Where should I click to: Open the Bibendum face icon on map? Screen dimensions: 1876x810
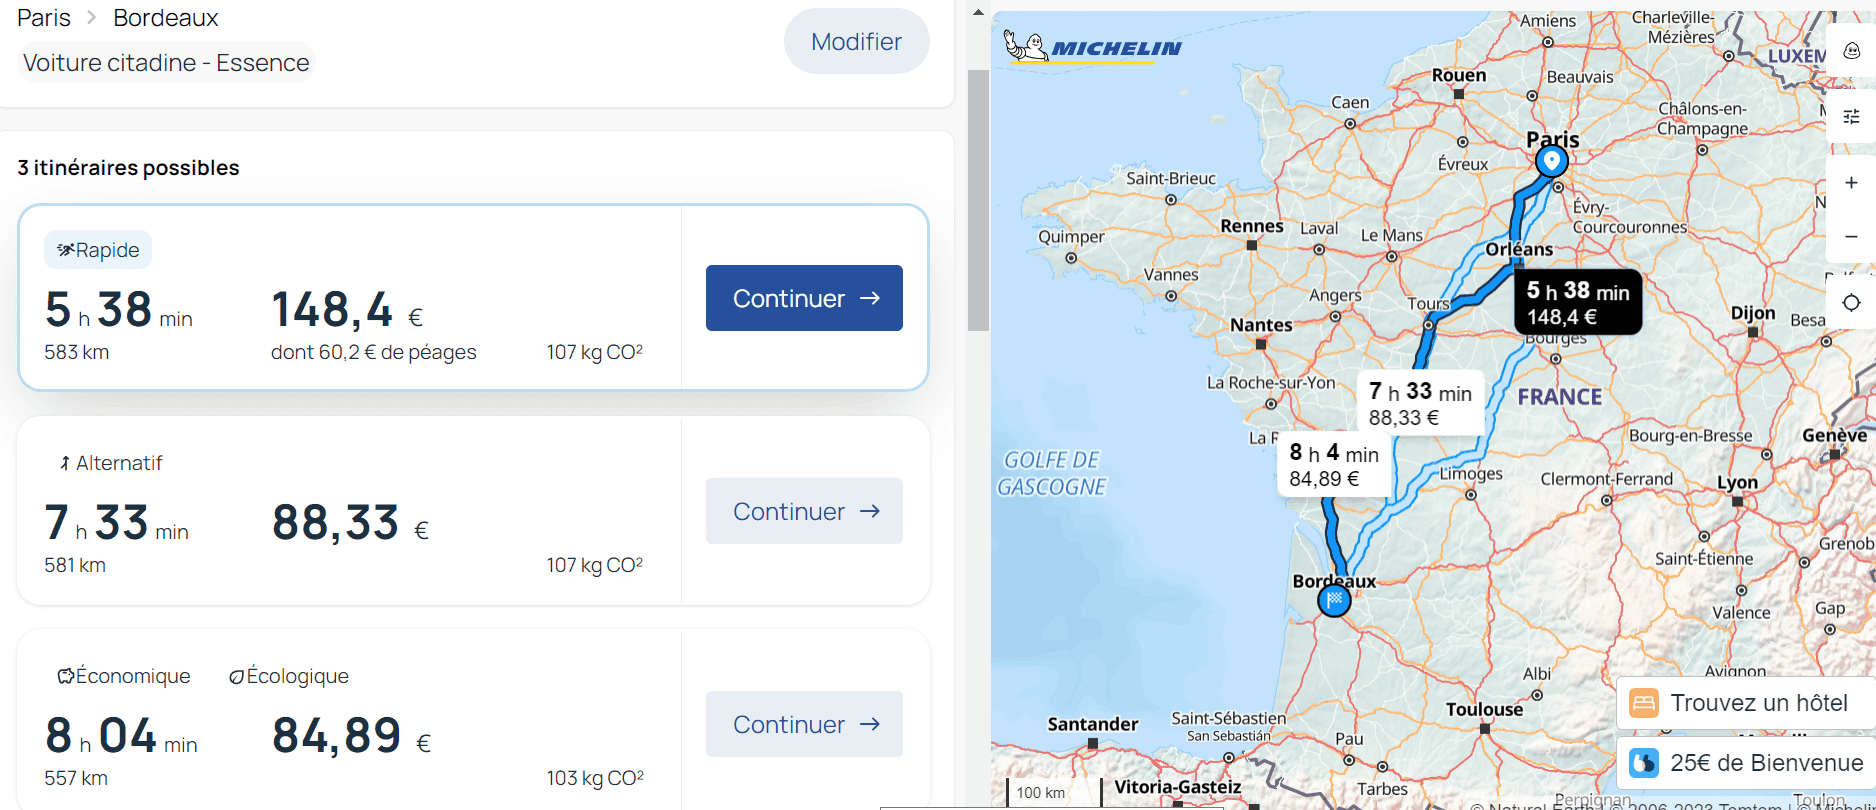pyautogui.click(x=1851, y=50)
